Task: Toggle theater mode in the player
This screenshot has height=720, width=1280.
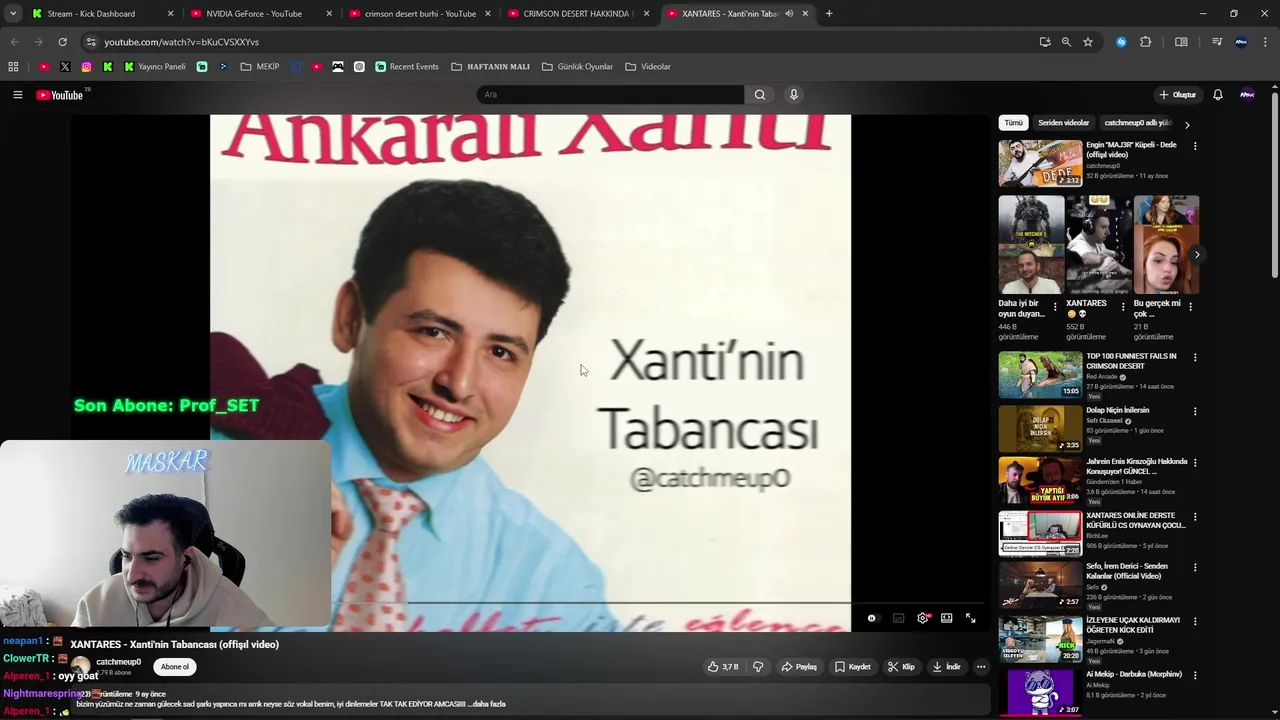Action: click(x=946, y=618)
